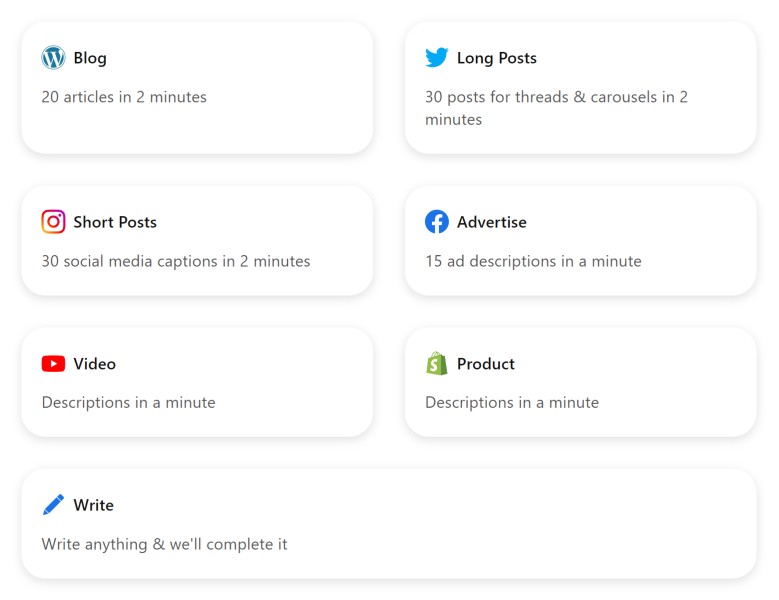Click Product card's "Descriptions in a minute"
Viewport: 779px width, 600px height.
coord(512,402)
